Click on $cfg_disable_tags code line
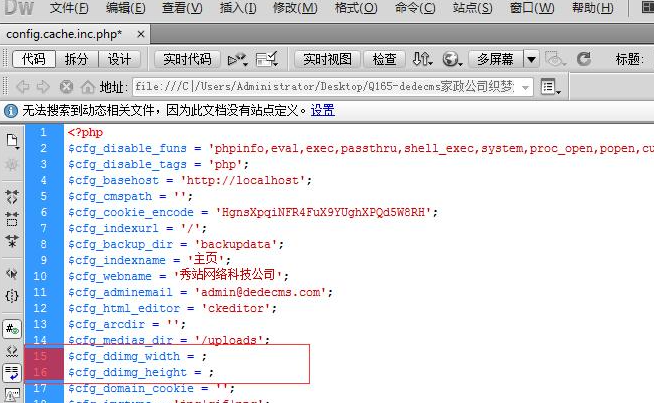The height and width of the screenshot is (403, 654). coord(158,164)
